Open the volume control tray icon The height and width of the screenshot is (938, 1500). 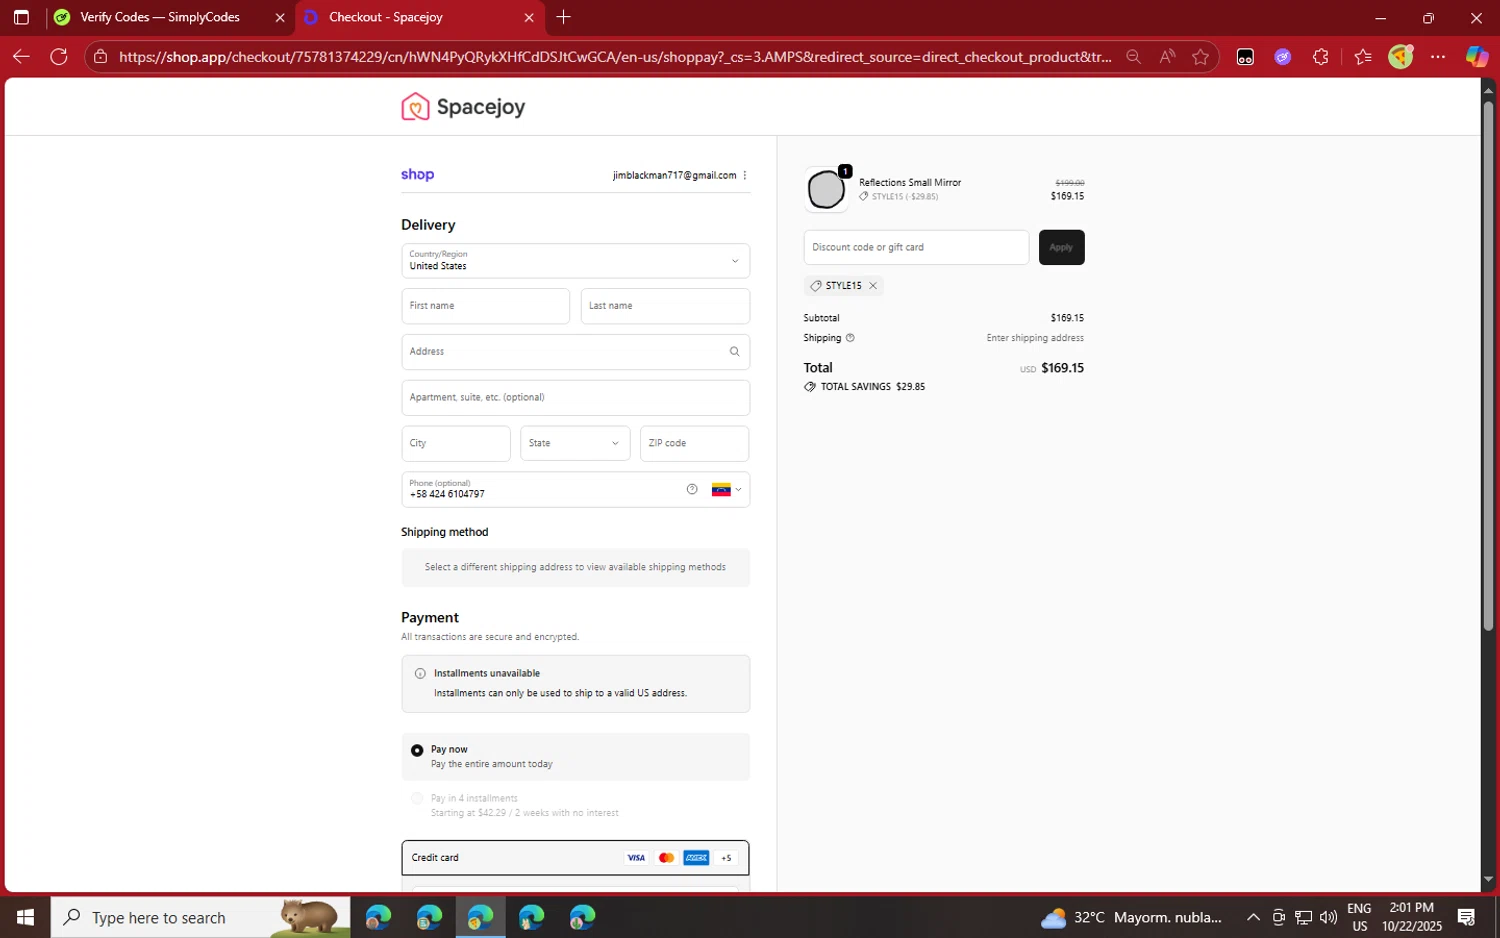click(1328, 917)
